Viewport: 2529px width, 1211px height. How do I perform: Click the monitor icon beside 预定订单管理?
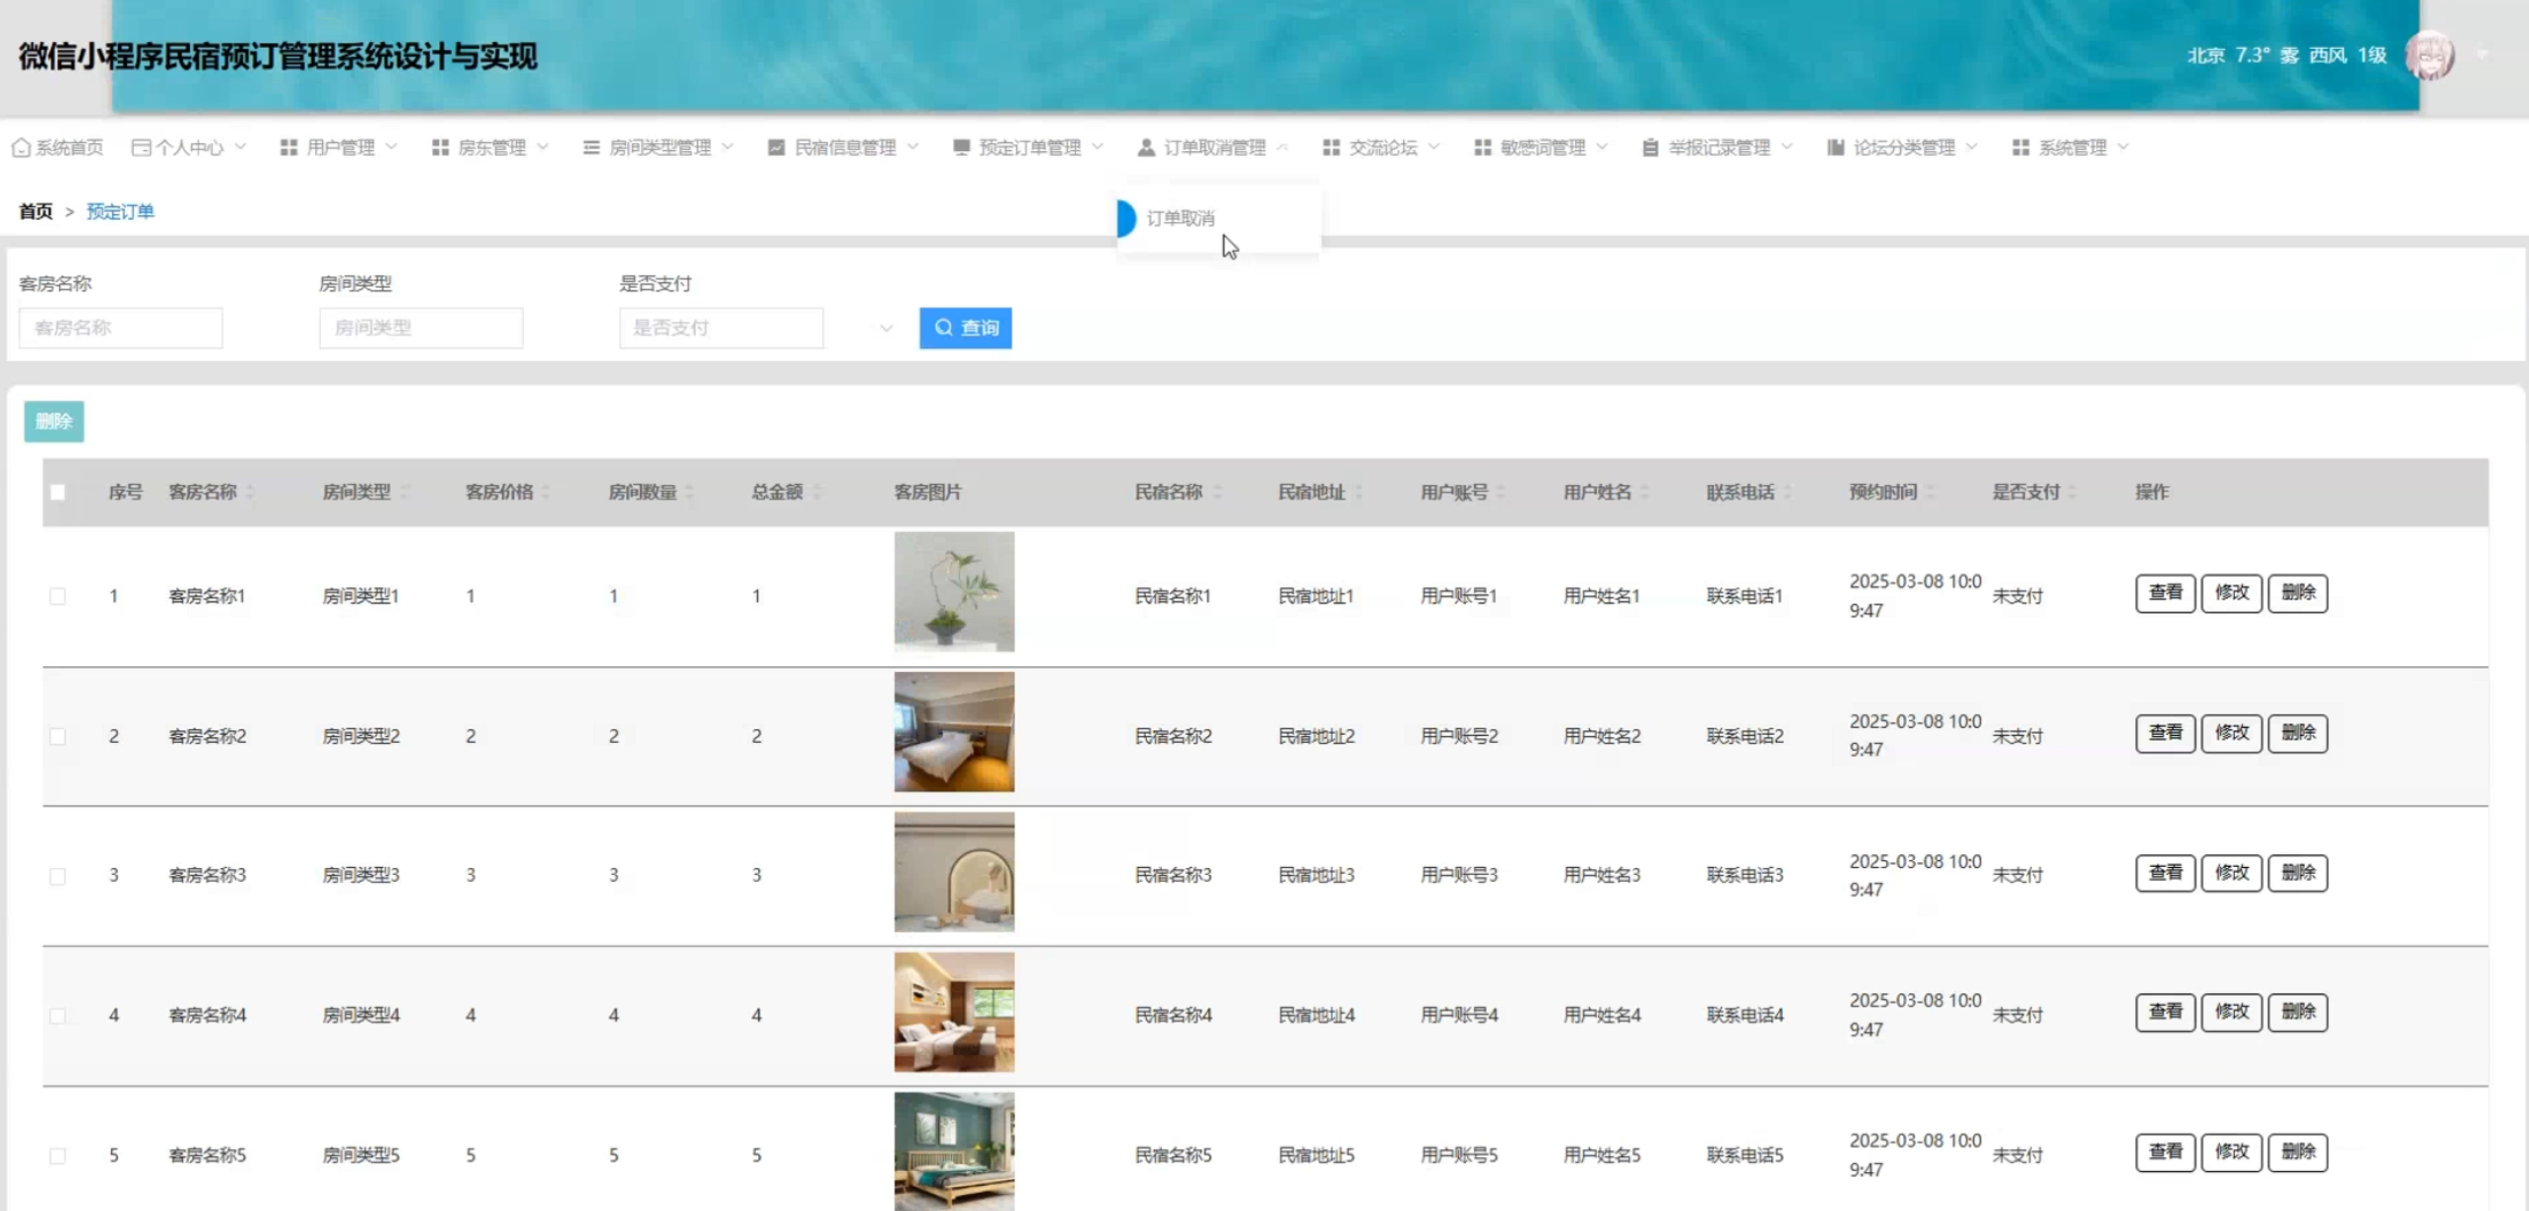point(961,148)
